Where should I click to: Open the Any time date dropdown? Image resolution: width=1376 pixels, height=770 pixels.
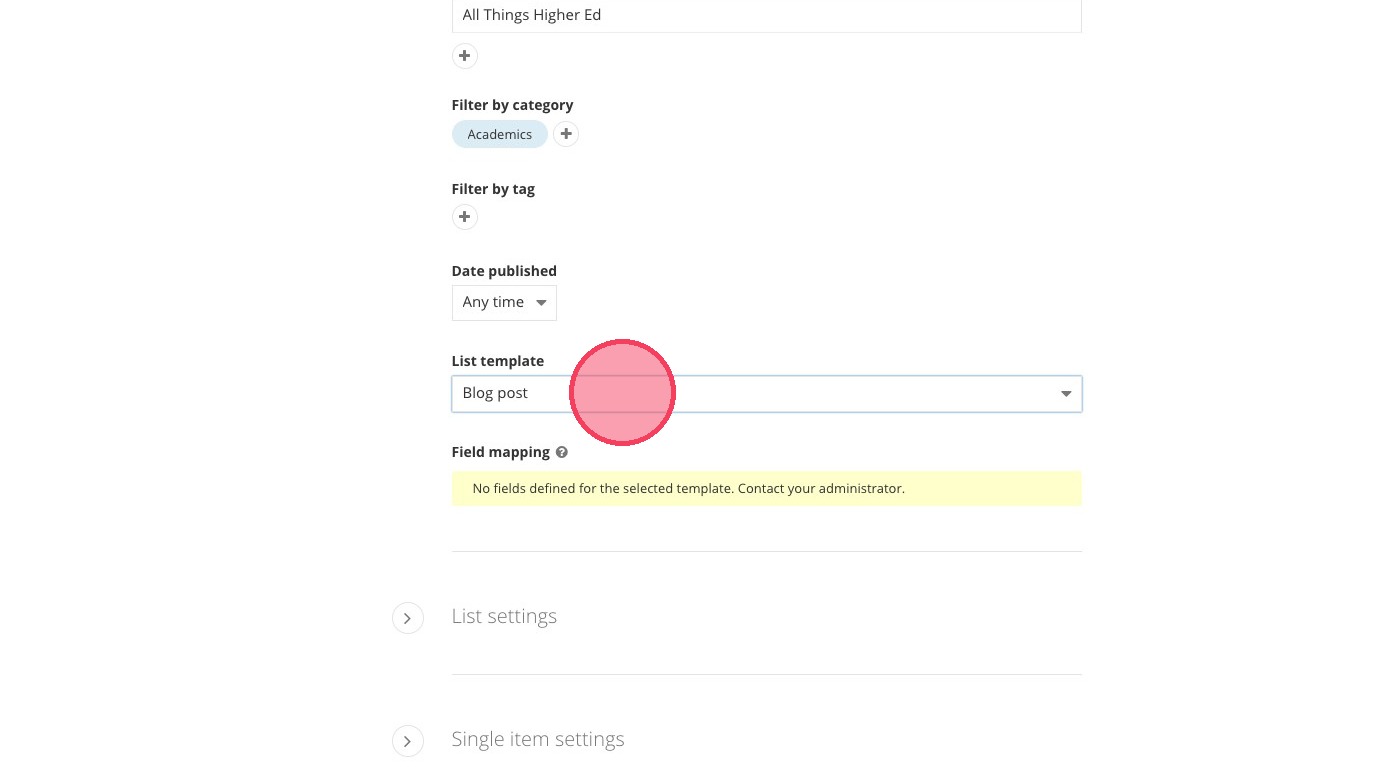503,303
